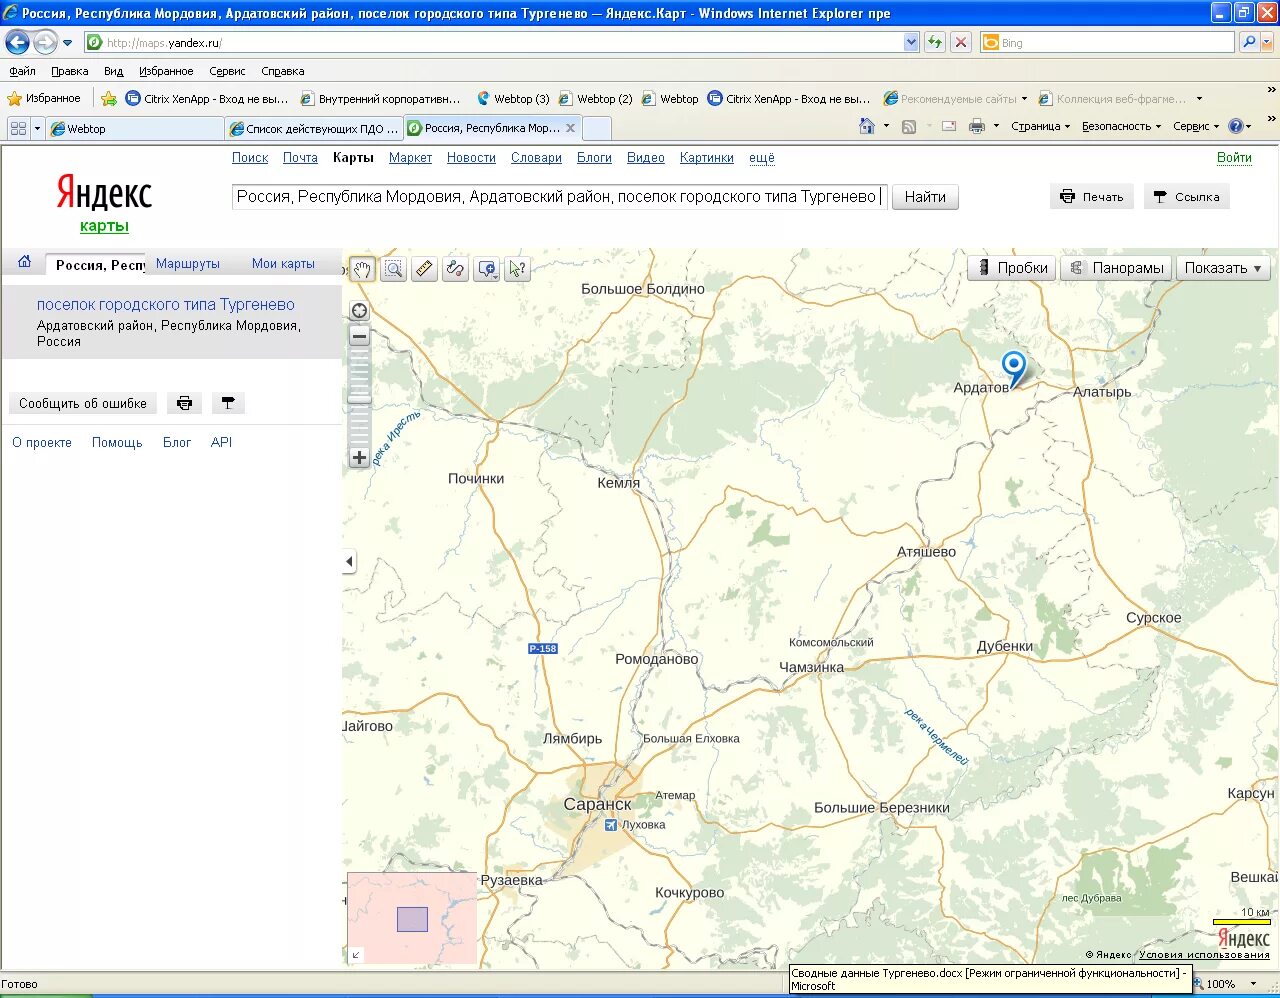
Task: Open the address bar history dropdown
Action: [x=911, y=42]
